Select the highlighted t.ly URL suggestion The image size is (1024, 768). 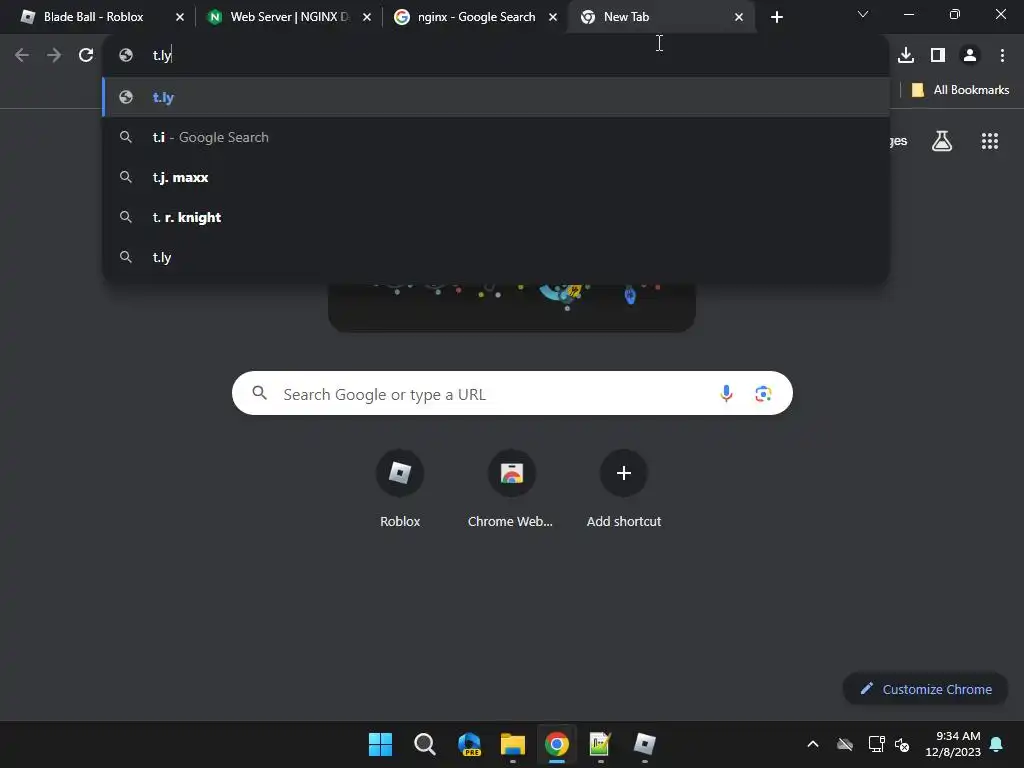(x=496, y=97)
